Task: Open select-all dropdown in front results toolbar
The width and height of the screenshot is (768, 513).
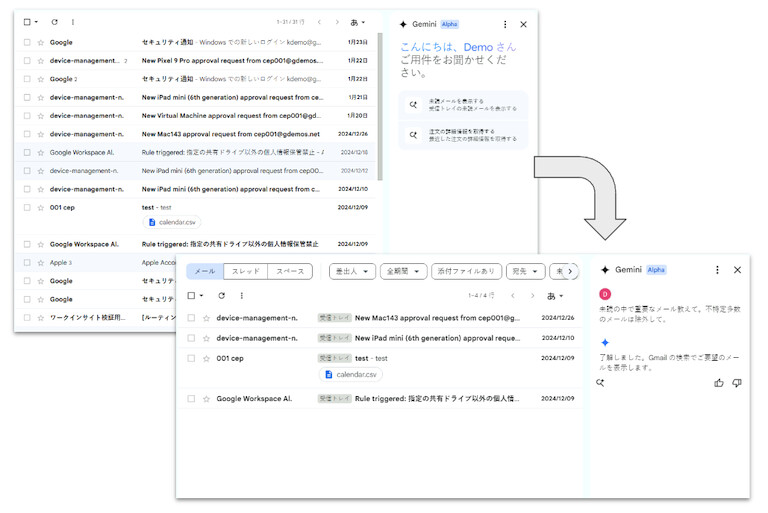Action: (x=201, y=295)
